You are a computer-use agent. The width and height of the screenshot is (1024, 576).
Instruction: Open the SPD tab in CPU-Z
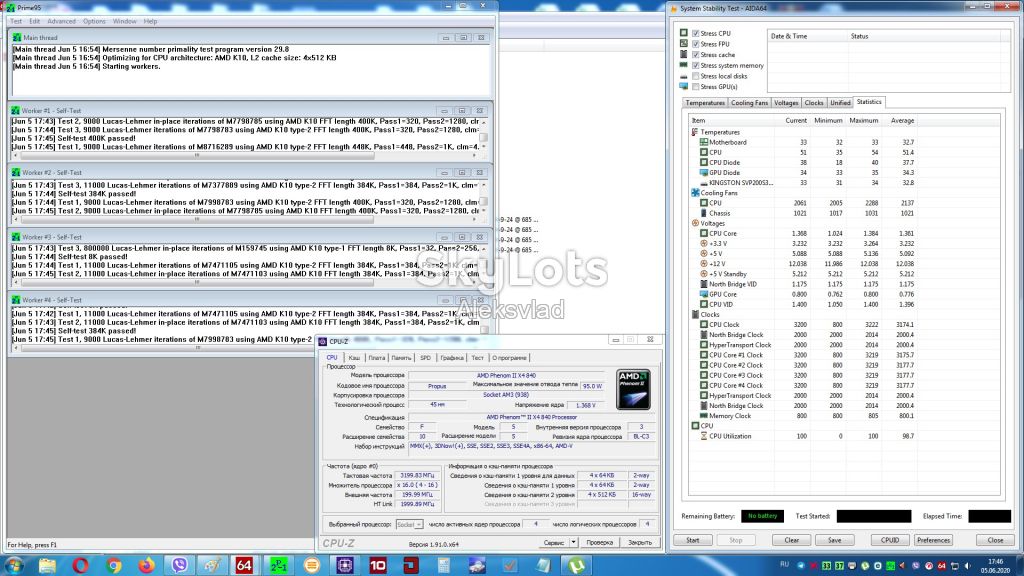tap(425, 358)
